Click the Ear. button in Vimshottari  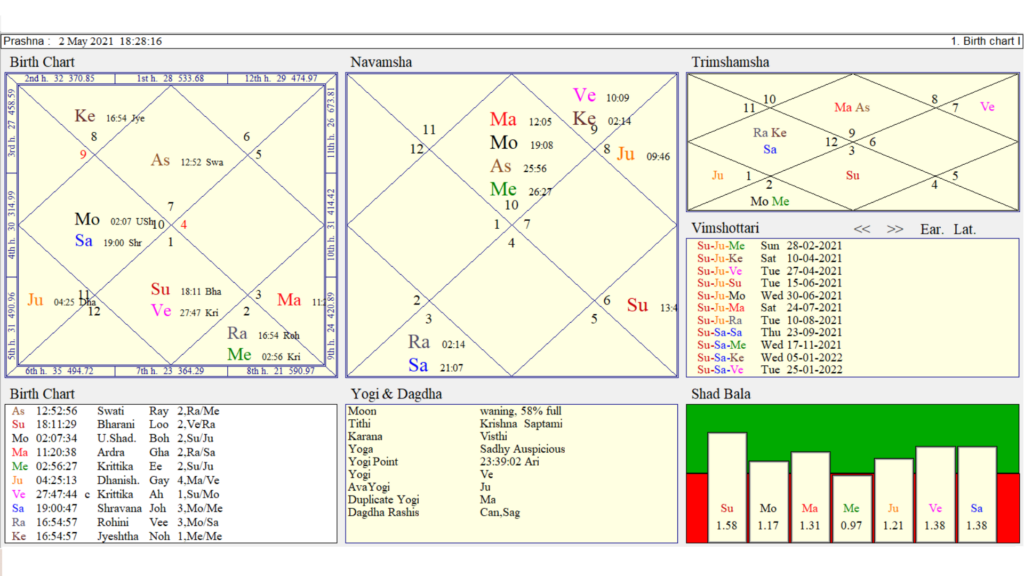tap(932, 229)
